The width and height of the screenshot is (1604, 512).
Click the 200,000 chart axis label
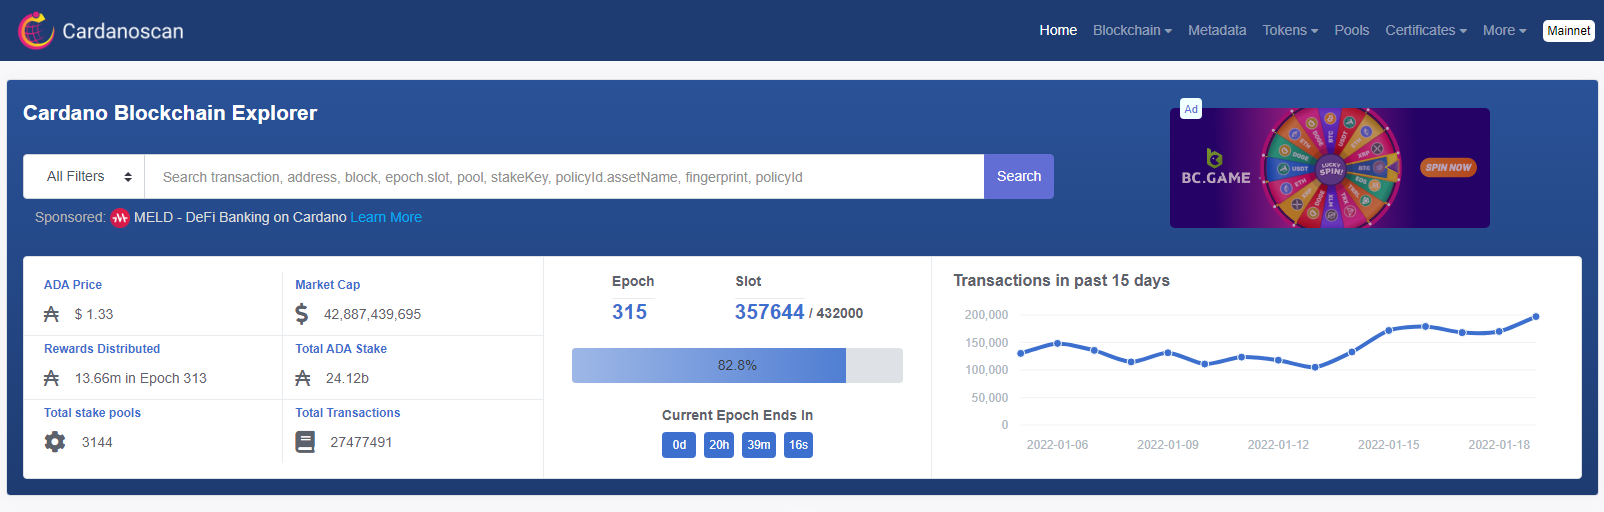point(986,315)
